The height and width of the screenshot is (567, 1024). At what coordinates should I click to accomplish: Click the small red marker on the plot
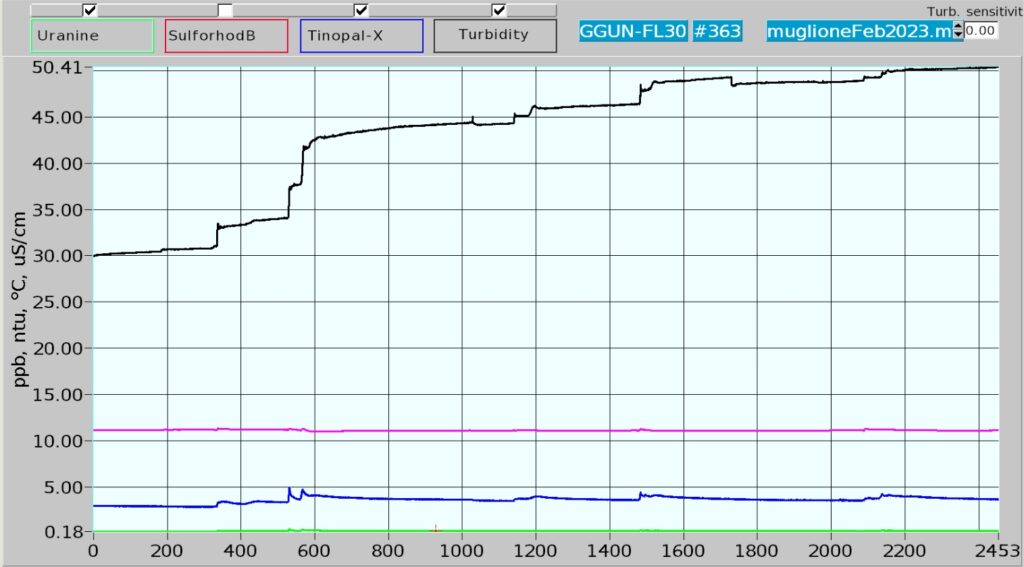coord(435,528)
